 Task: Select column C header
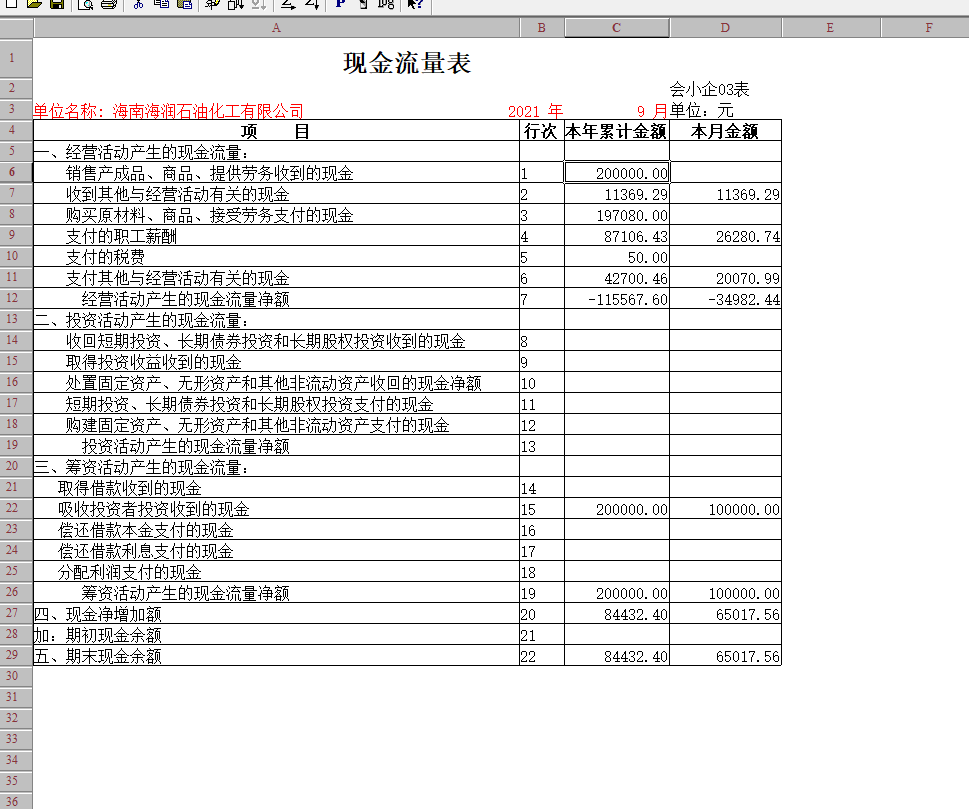[617, 28]
